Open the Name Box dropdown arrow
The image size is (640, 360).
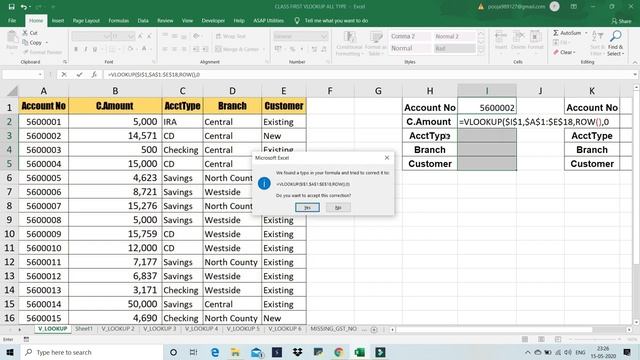40,75
